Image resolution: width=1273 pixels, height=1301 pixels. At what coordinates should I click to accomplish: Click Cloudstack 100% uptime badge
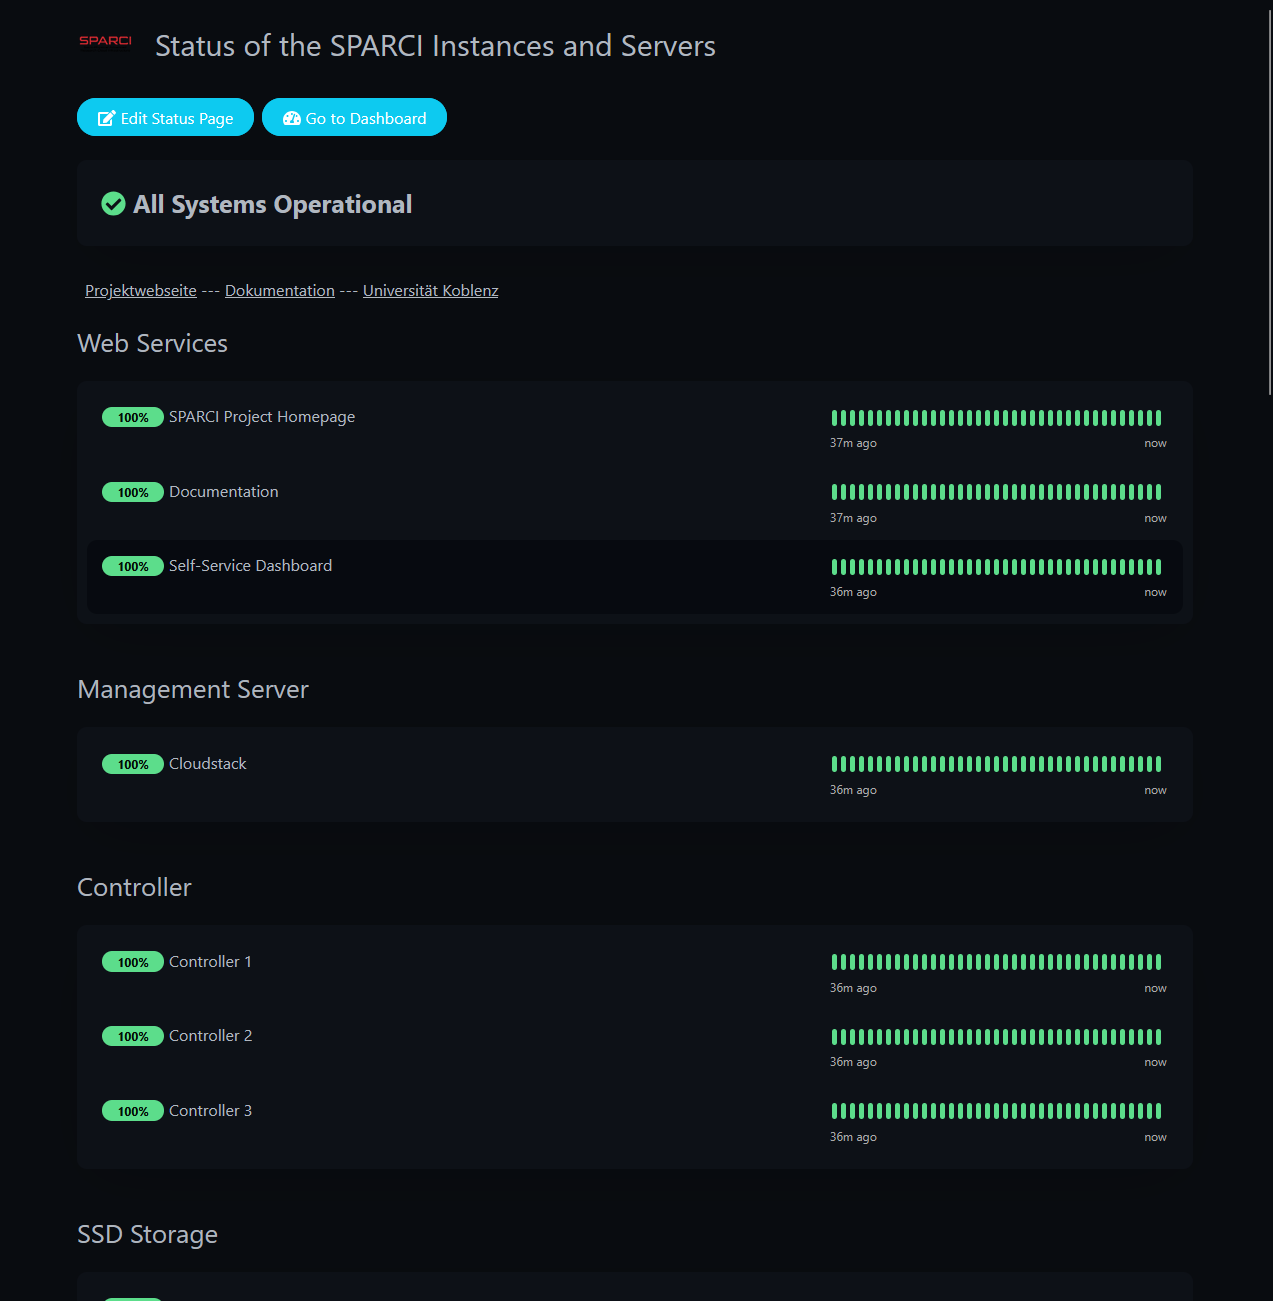click(x=132, y=765)
